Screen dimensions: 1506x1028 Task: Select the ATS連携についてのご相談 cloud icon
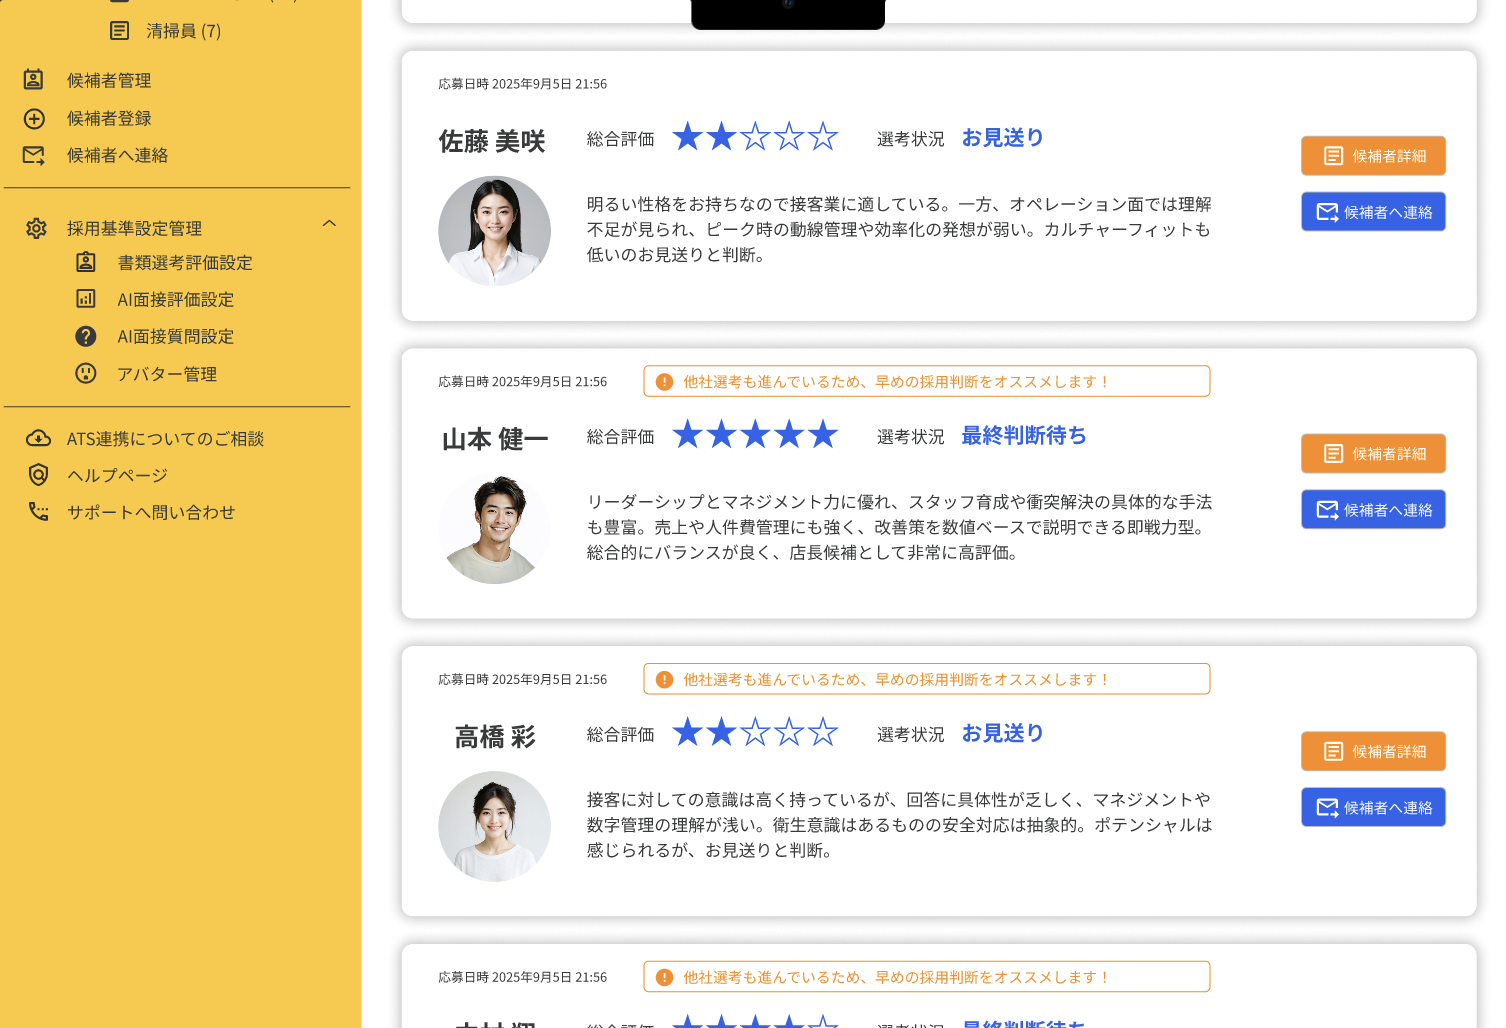(x=38, y=437)
